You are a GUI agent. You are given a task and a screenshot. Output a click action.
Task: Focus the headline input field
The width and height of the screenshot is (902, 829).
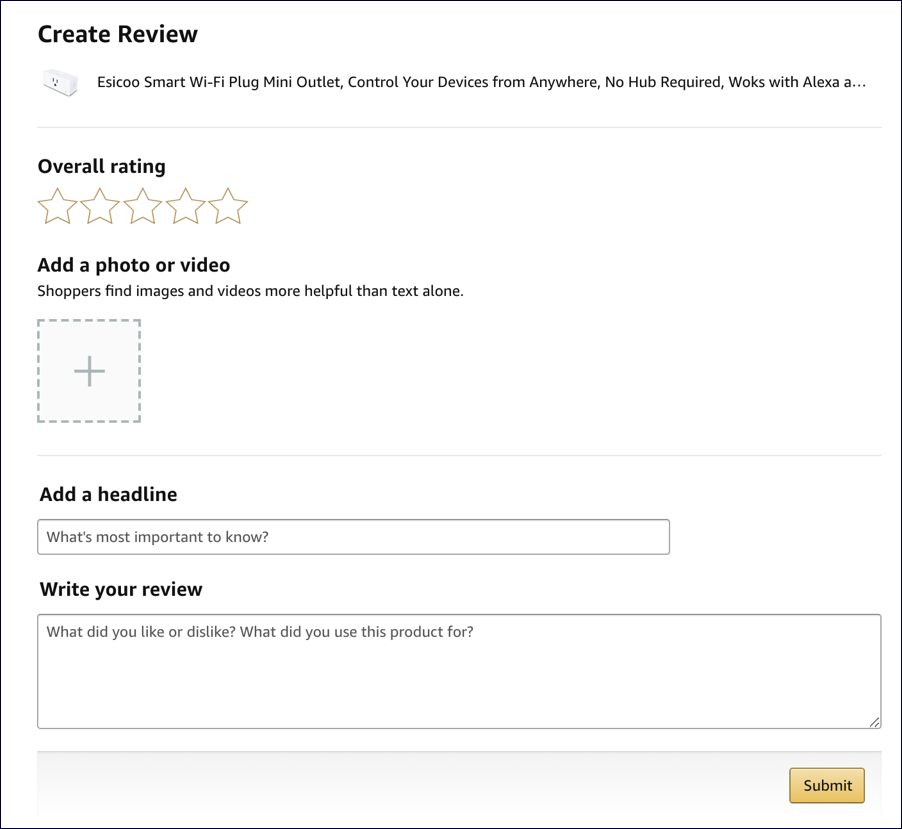353,537
